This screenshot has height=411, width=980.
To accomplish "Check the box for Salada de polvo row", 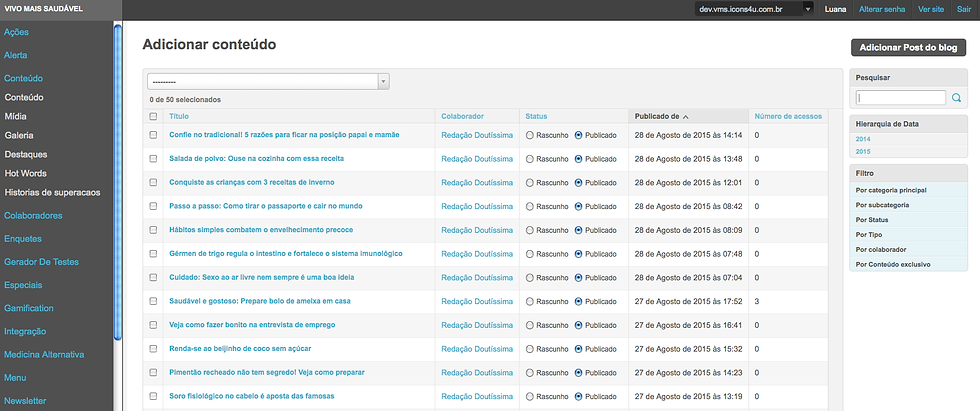I will 153,159.
